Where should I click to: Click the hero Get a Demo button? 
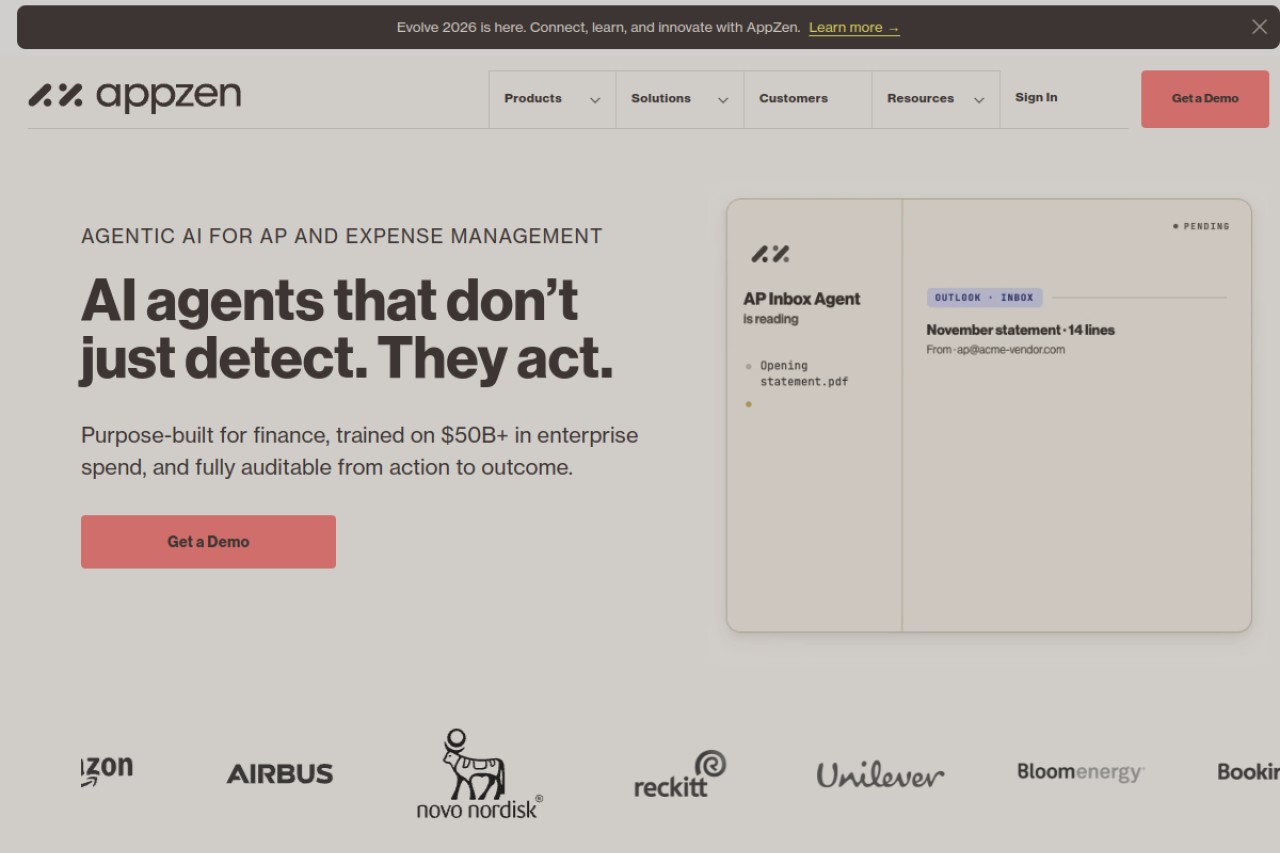click(x=208, y=542)
